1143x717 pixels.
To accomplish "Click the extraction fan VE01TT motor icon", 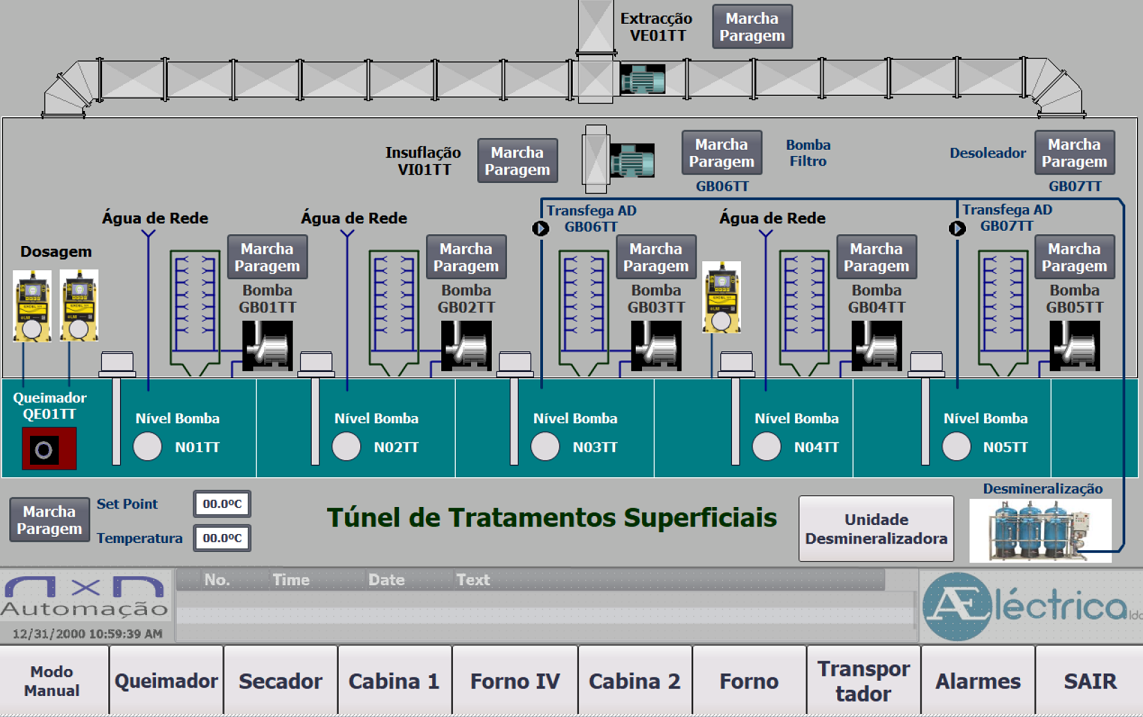I will point(642,79).
